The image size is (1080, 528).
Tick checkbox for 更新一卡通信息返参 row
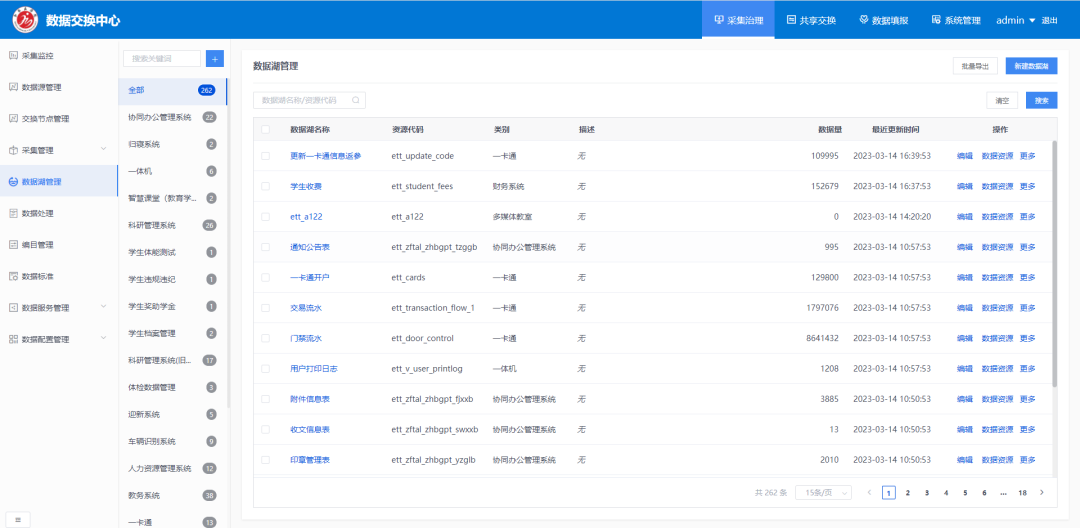pos(266,156)
